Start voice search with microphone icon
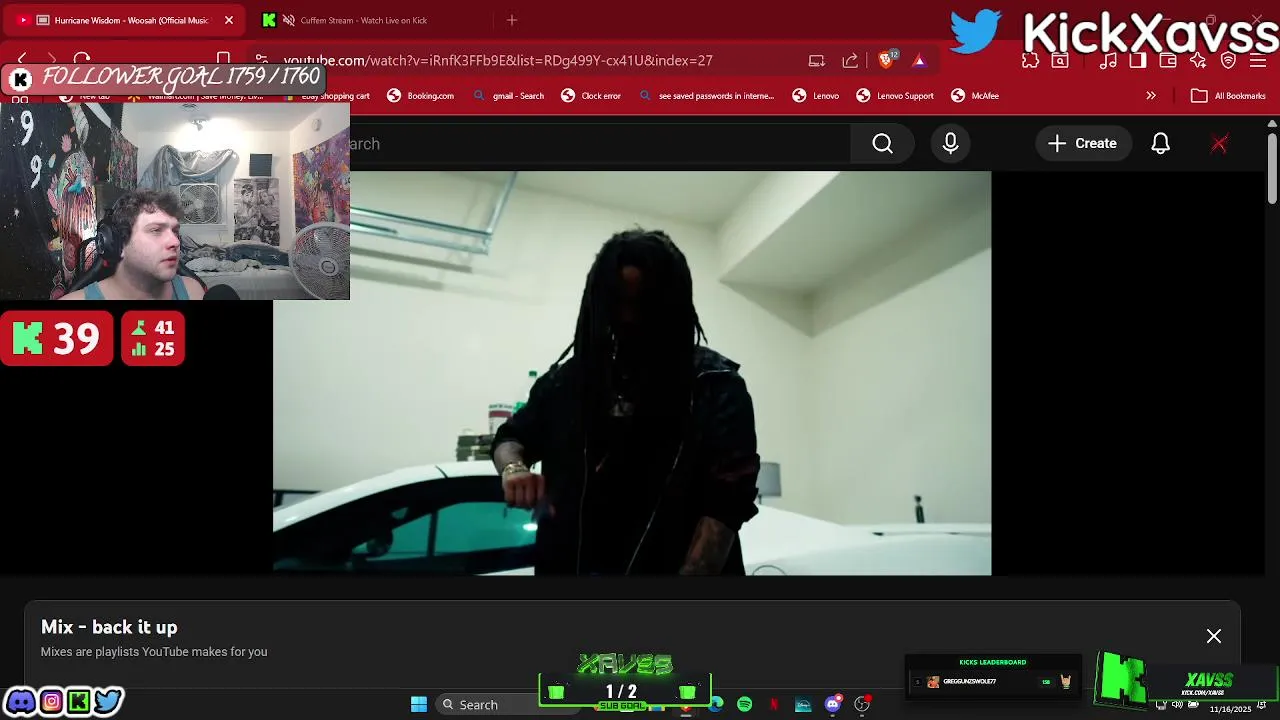 [x=950, y=144]
